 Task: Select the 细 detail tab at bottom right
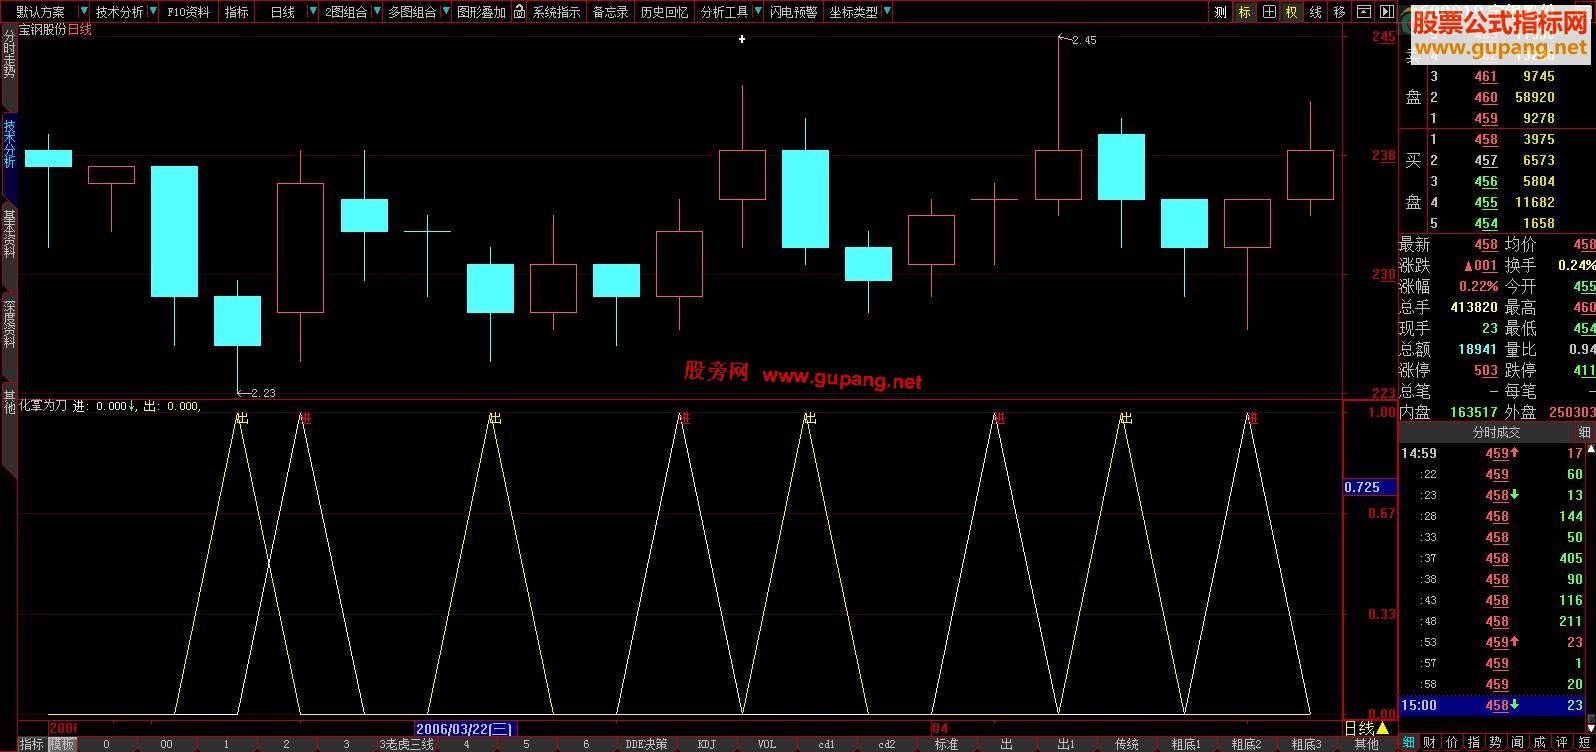pos(1409,742)
